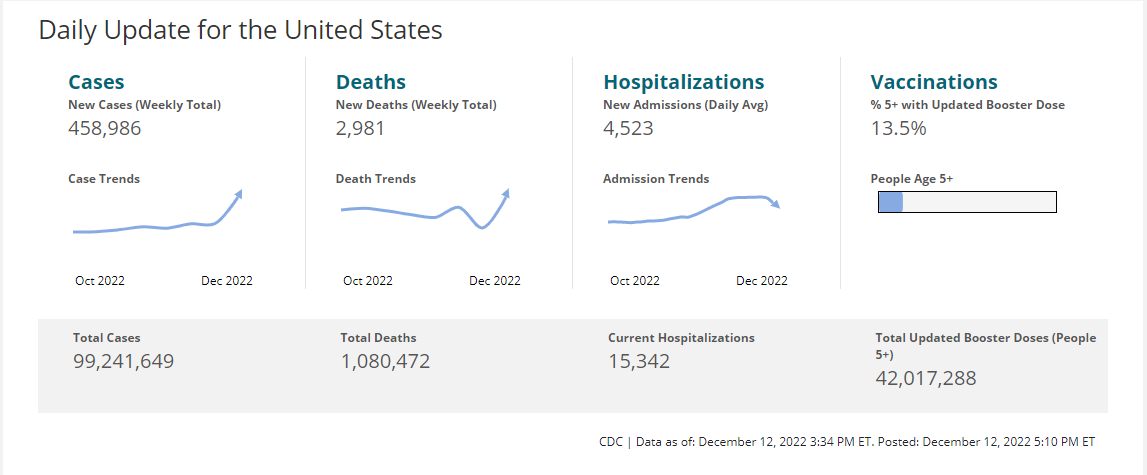The image size is (1147, 475).
Task: Click the Case Trends sparkline chart
Action: coord(157,212)
